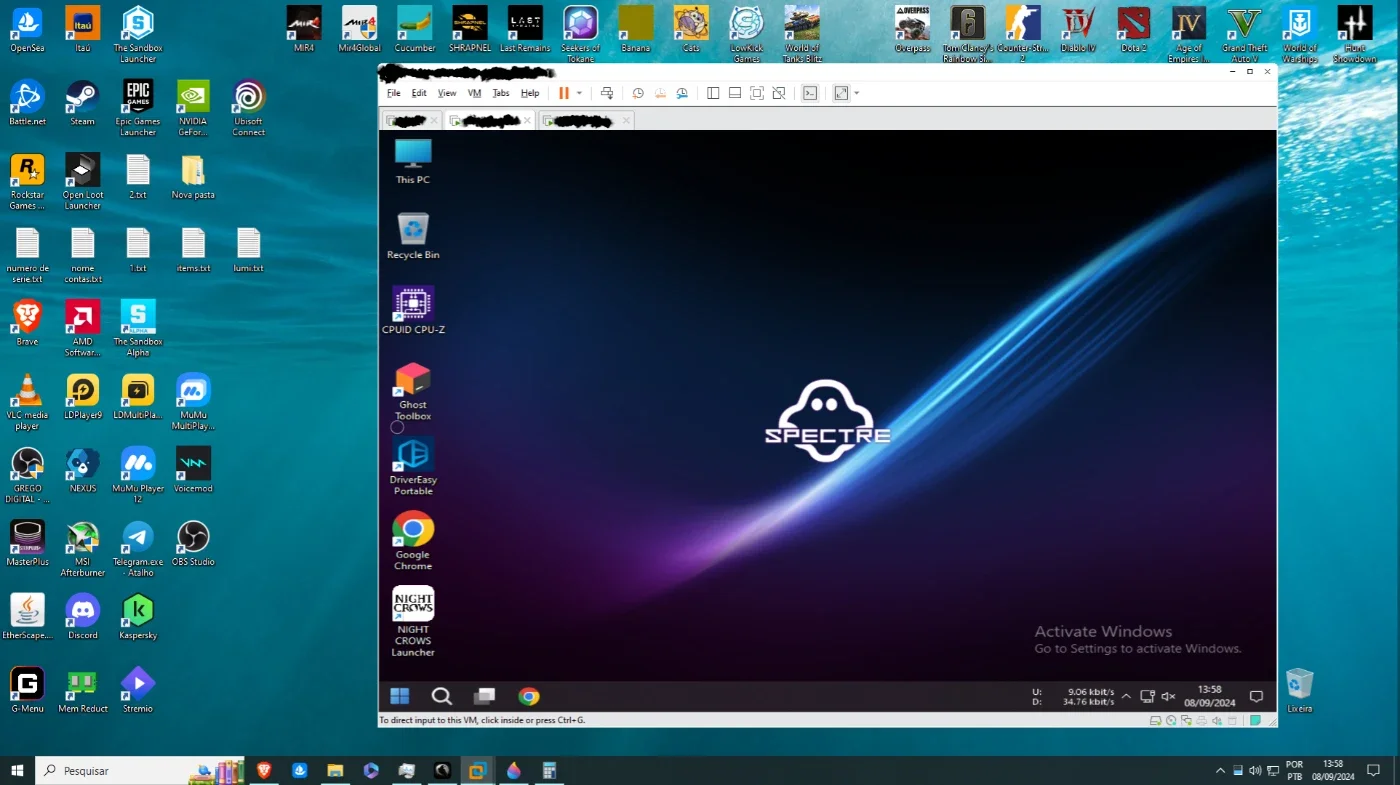Expand the power options dropdown arrow
The image size is (1400, 785).
pos(579,93)
